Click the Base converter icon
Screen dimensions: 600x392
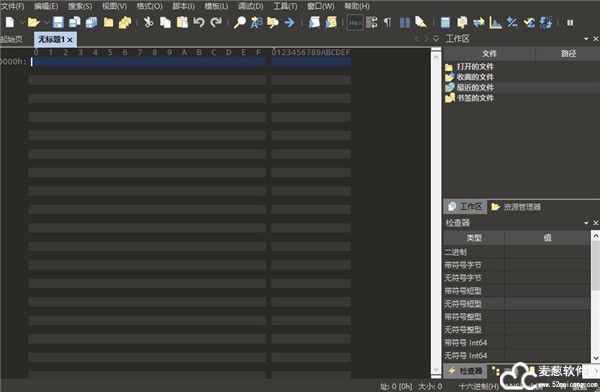[546, 22]
